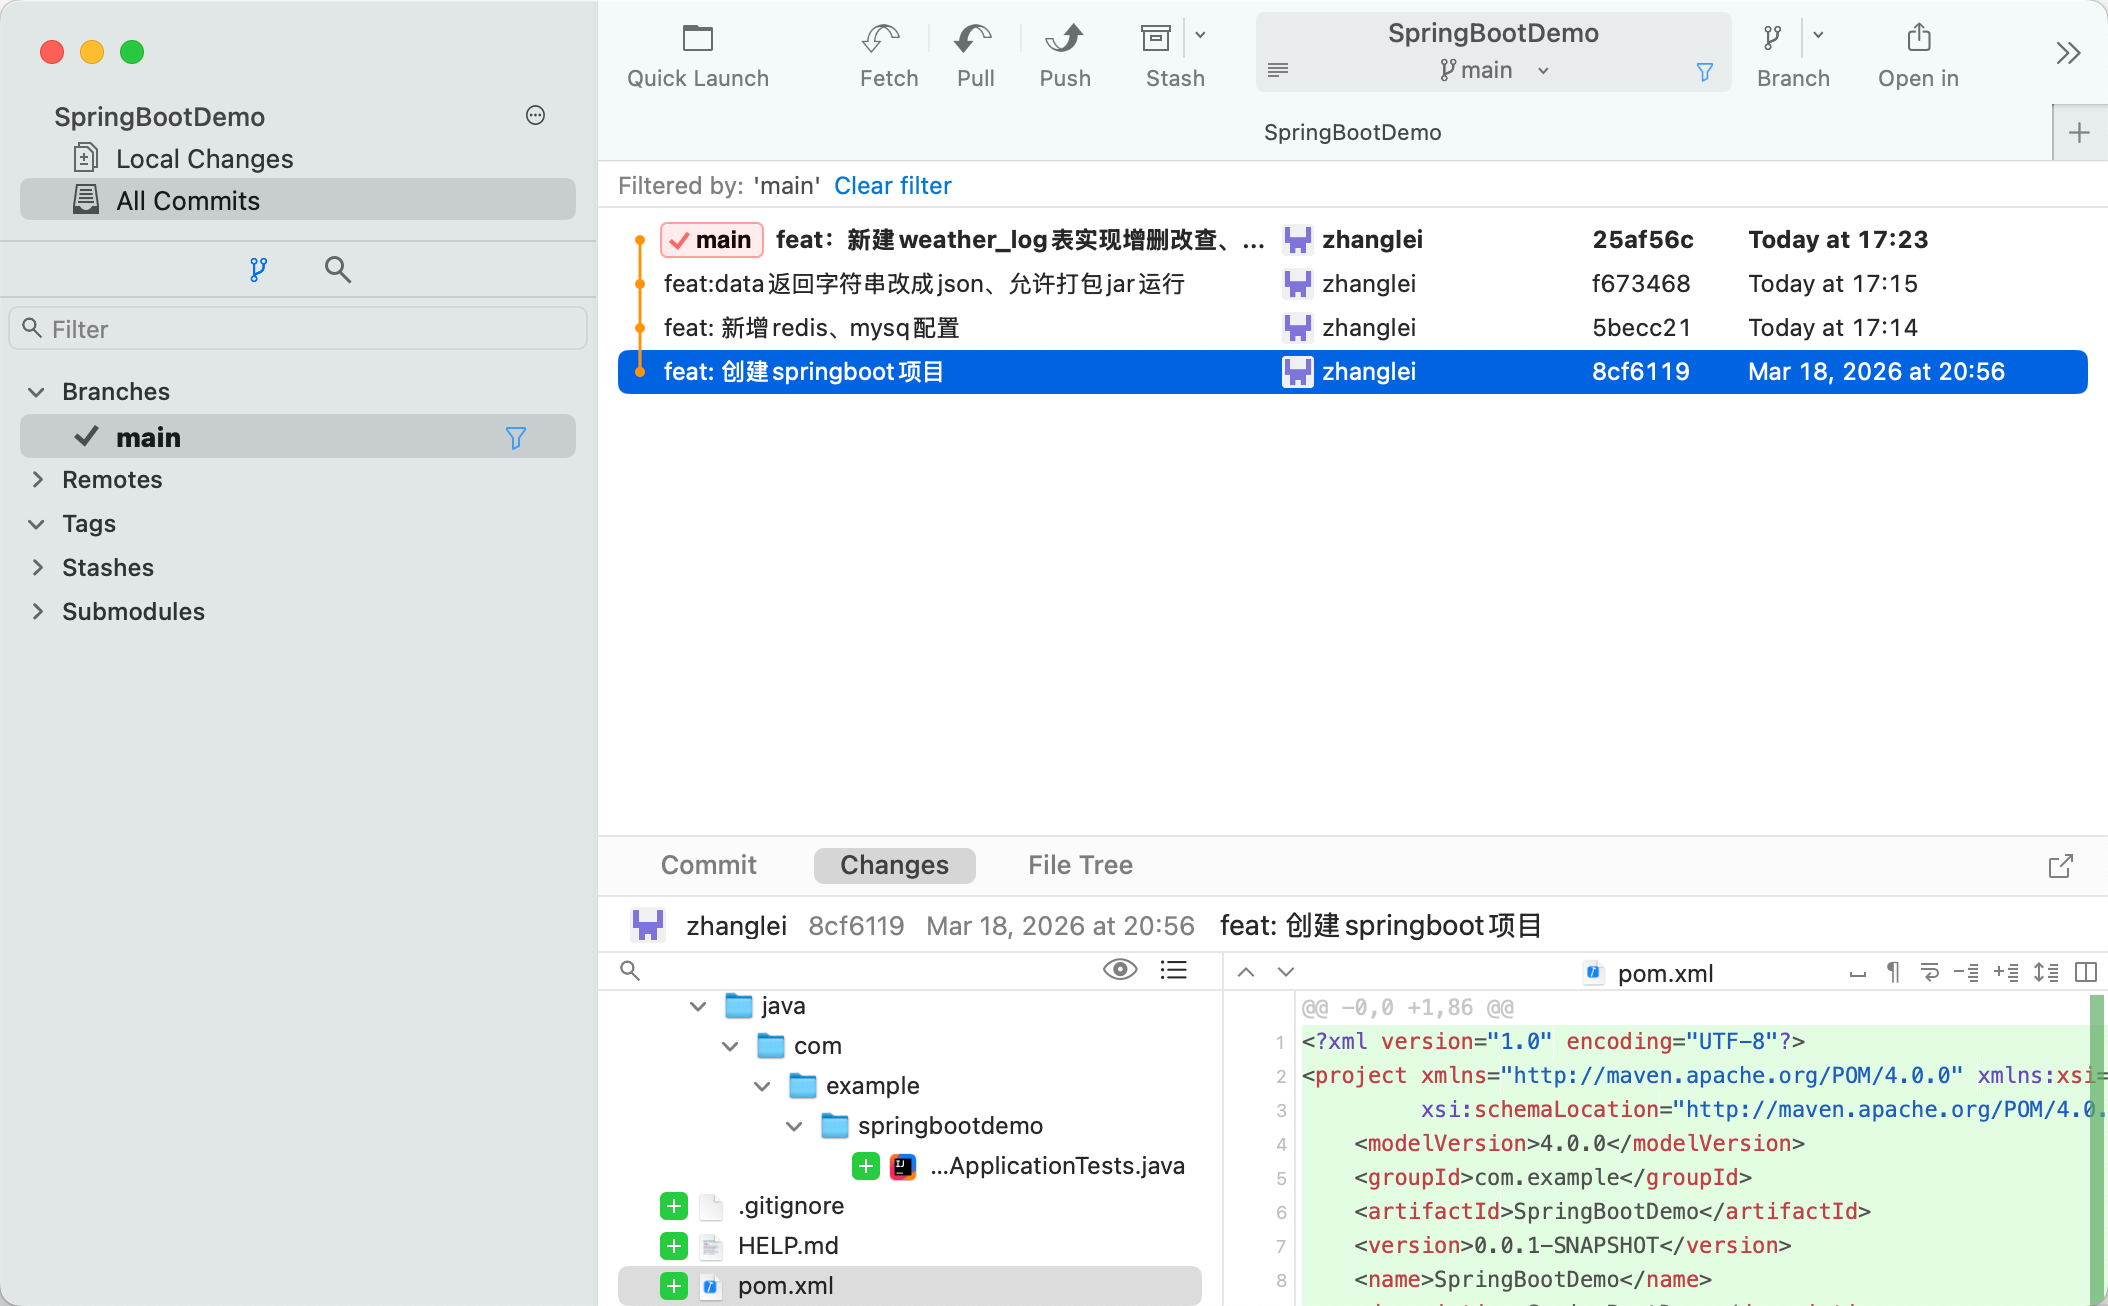This screenshot has height=1306, width=2108.
Task: Open diff in external window icon
Action: [2060, 866]
